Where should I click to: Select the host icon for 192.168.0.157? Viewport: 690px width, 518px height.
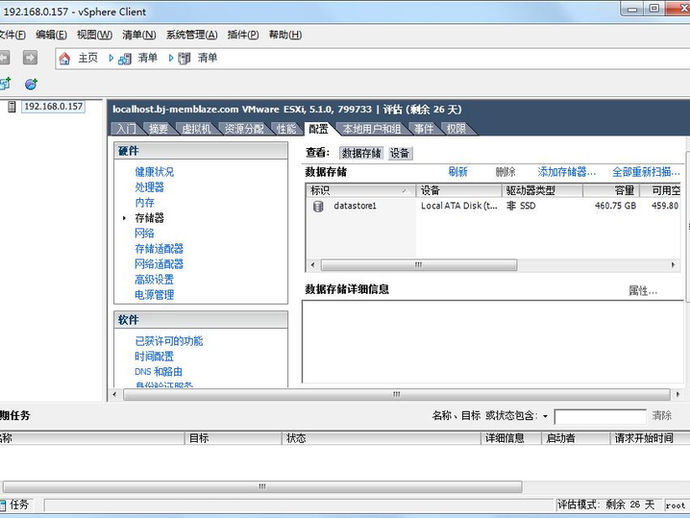click(12, 107)
